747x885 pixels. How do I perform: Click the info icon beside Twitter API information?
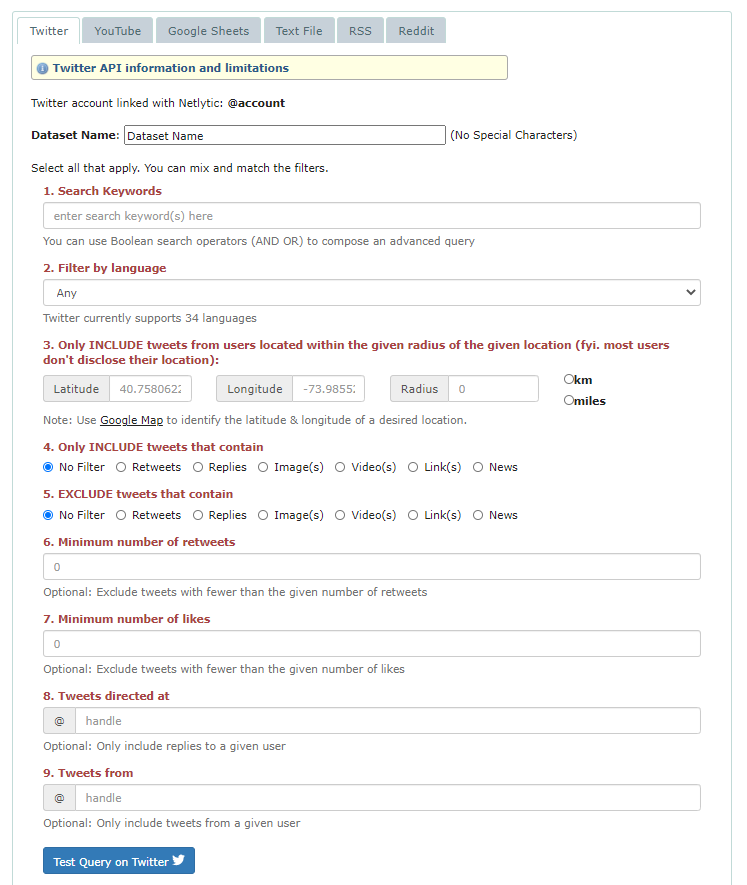coord(42,69)
